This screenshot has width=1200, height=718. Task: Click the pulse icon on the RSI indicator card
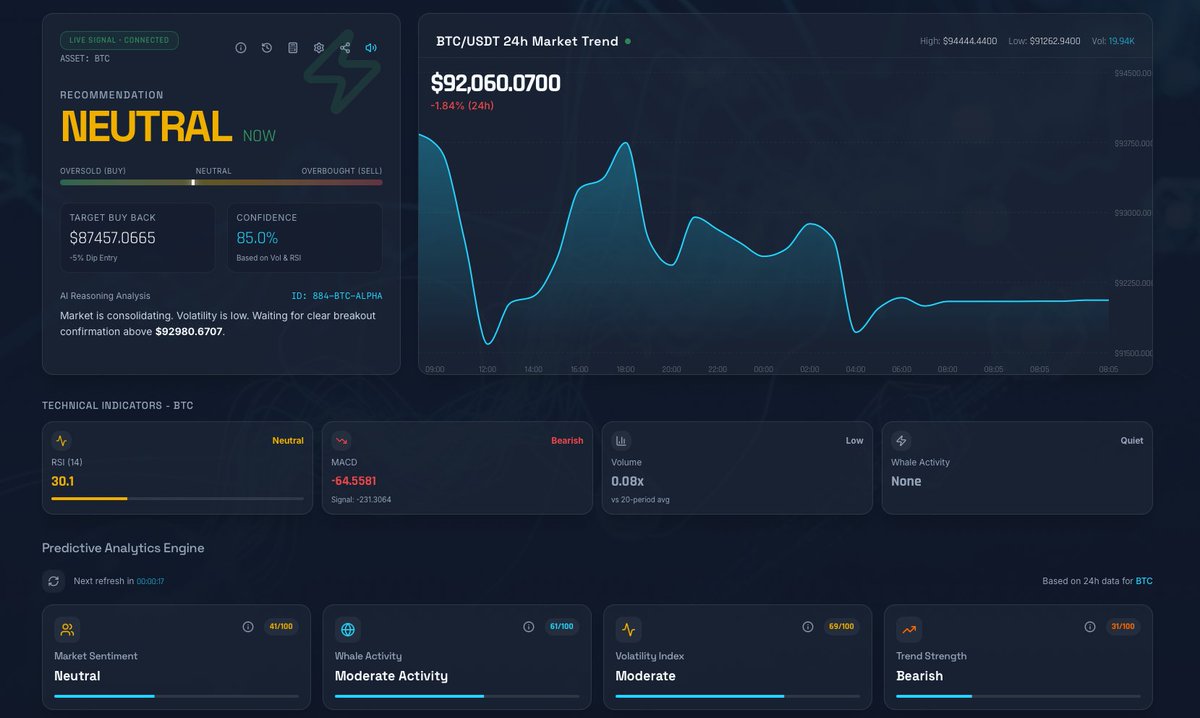click(61, 440)
